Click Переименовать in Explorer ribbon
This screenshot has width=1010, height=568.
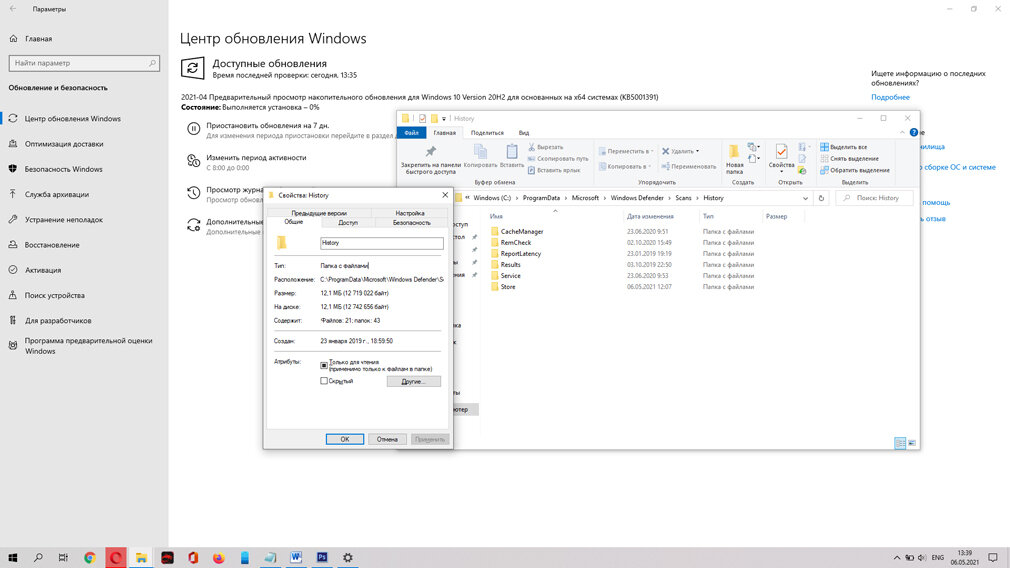(x=689, y=166)
